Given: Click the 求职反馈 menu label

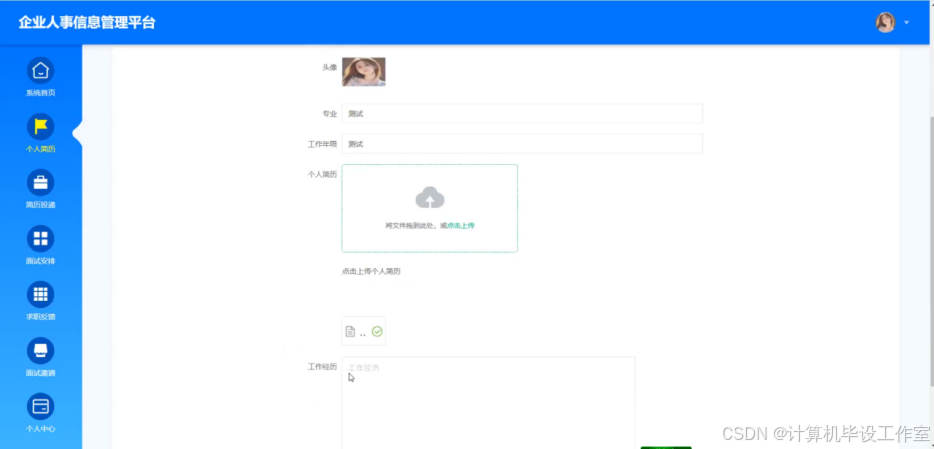Looking at the screenshot, I should [x=41, y=317].
